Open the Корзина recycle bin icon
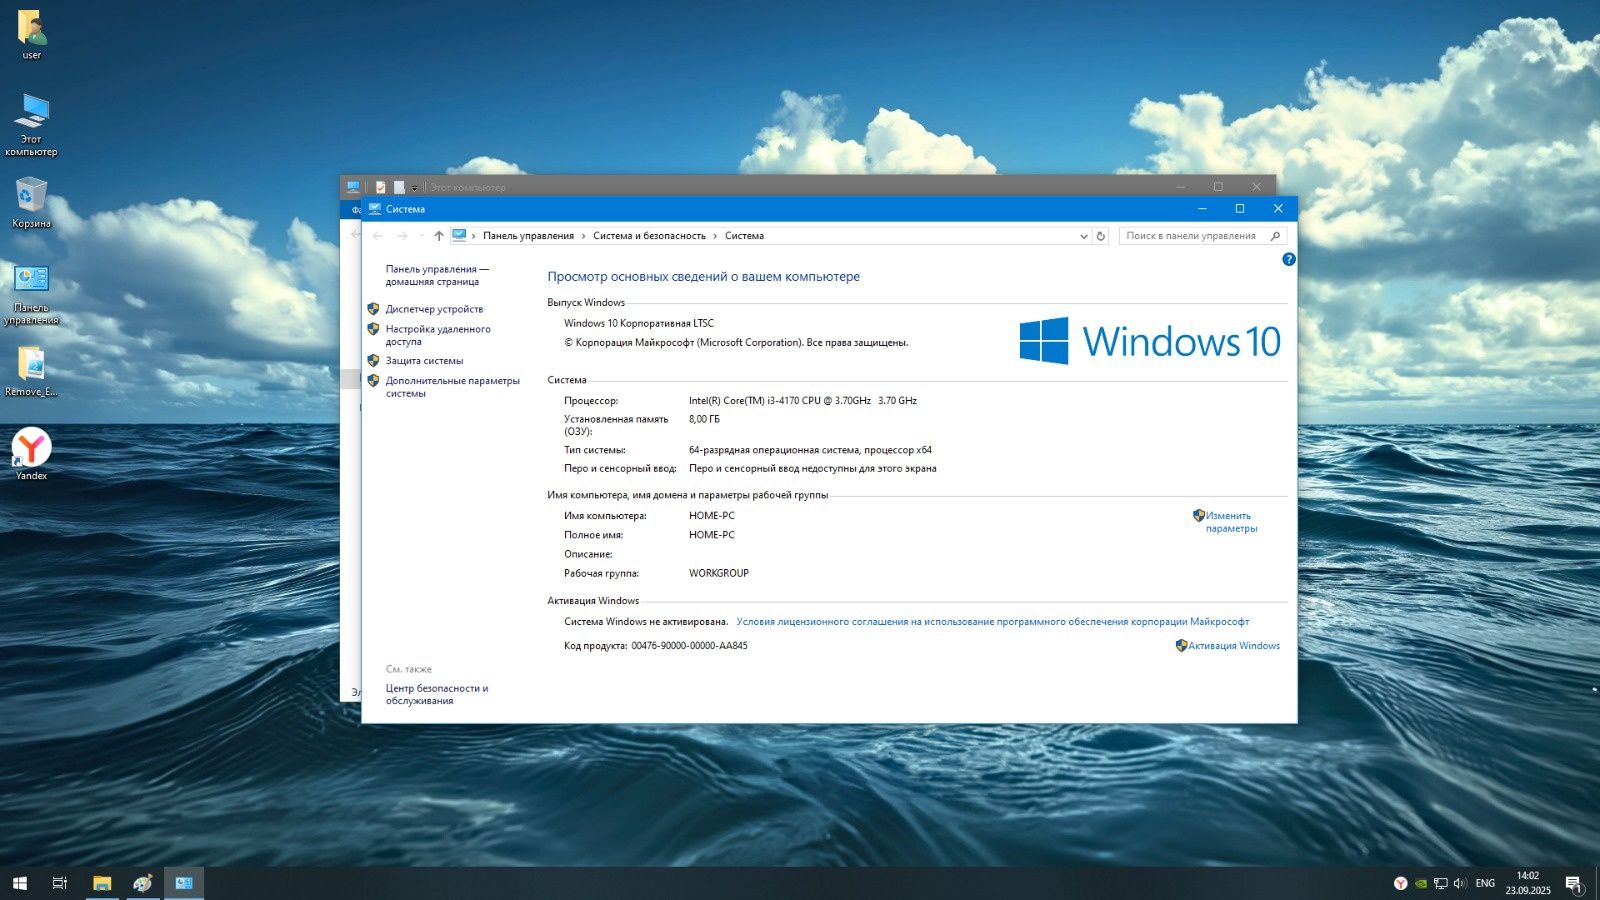The image size is (1600, 900). point(31,203)
